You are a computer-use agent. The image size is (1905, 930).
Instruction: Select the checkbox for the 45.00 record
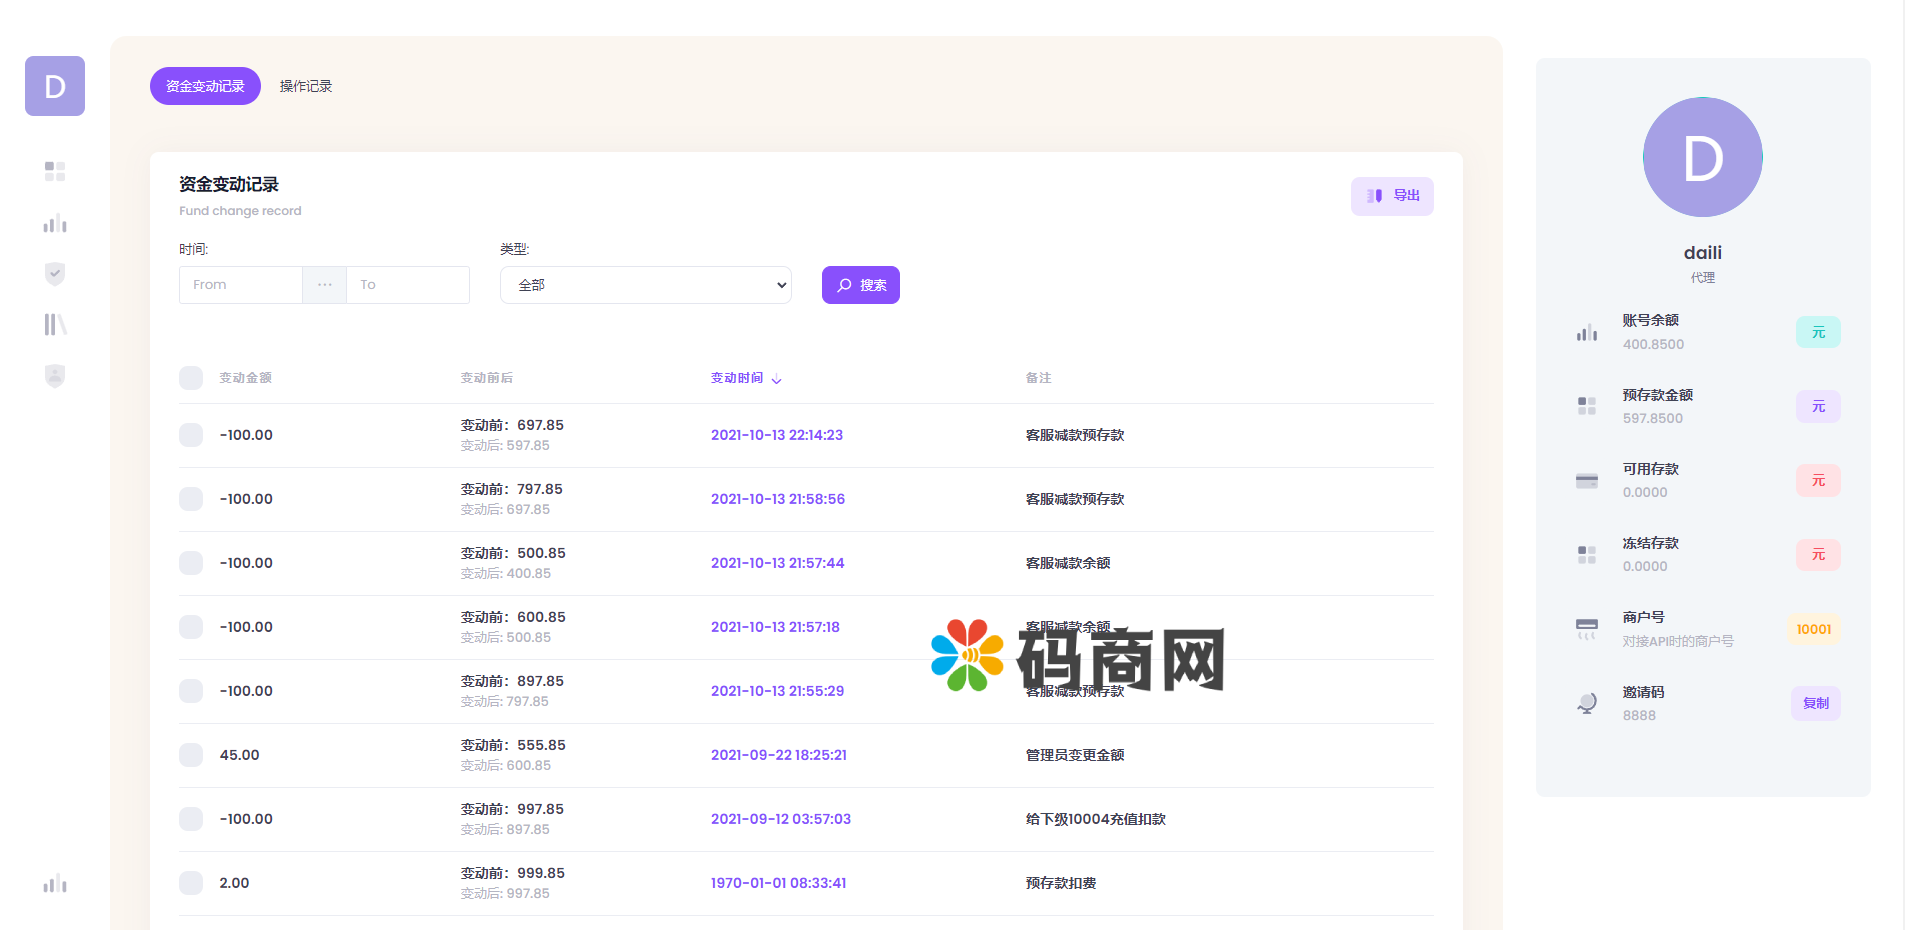(191, 755)
